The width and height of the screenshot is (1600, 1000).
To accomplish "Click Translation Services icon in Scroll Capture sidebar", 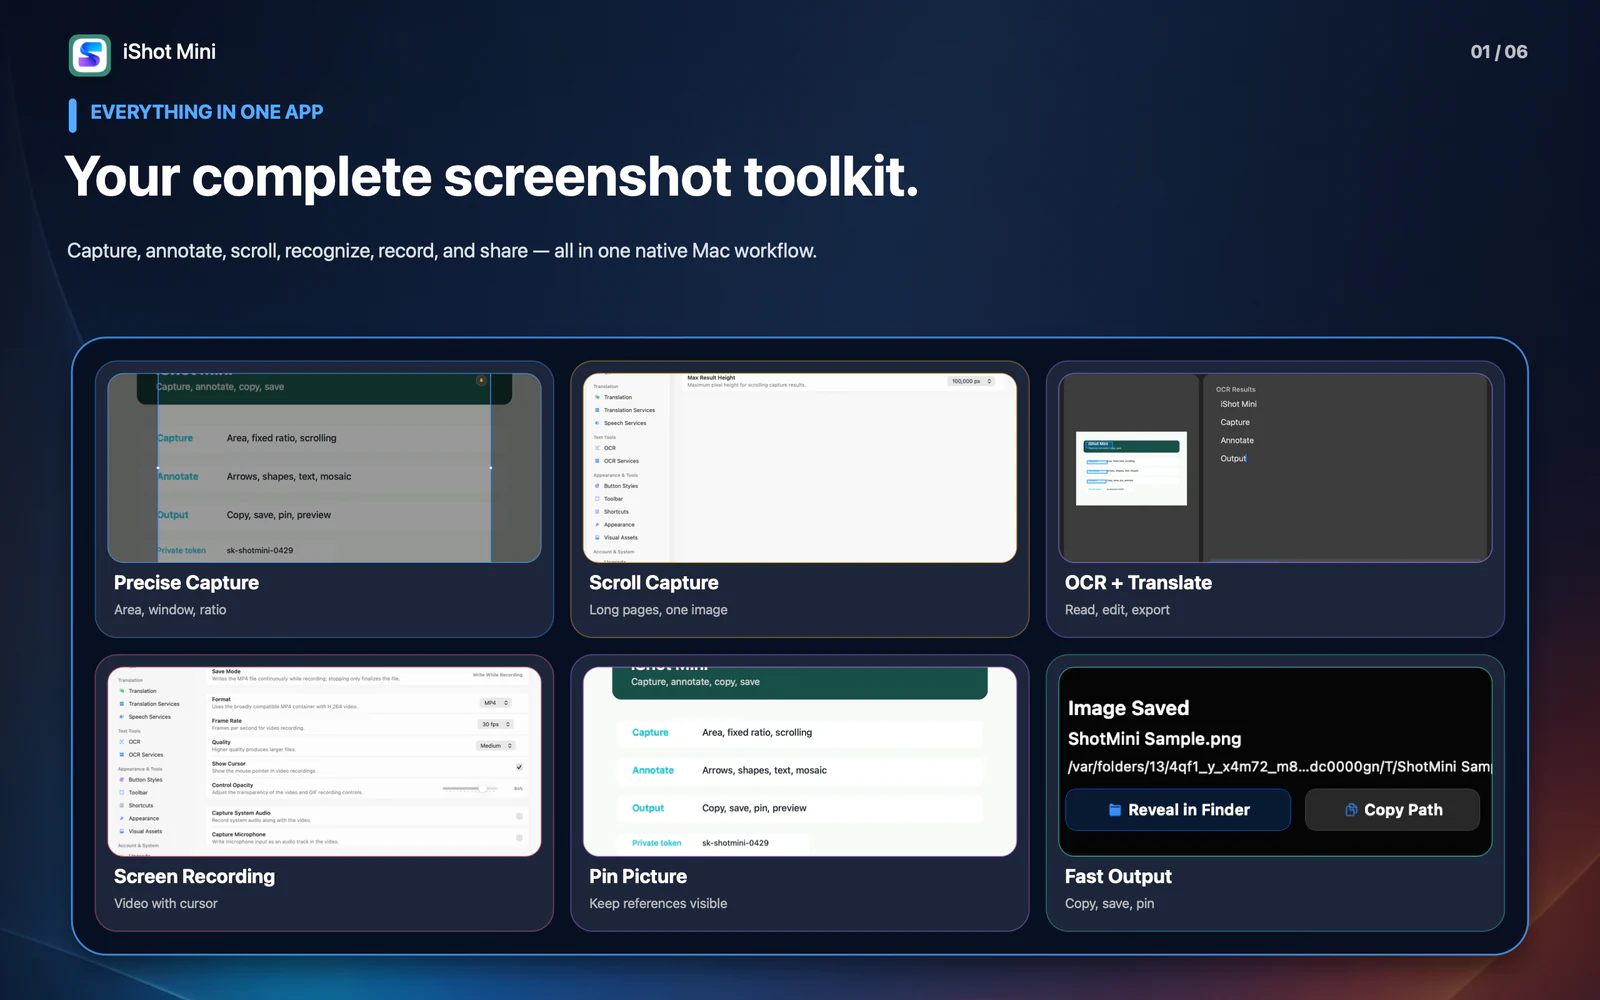I will 597,410.
